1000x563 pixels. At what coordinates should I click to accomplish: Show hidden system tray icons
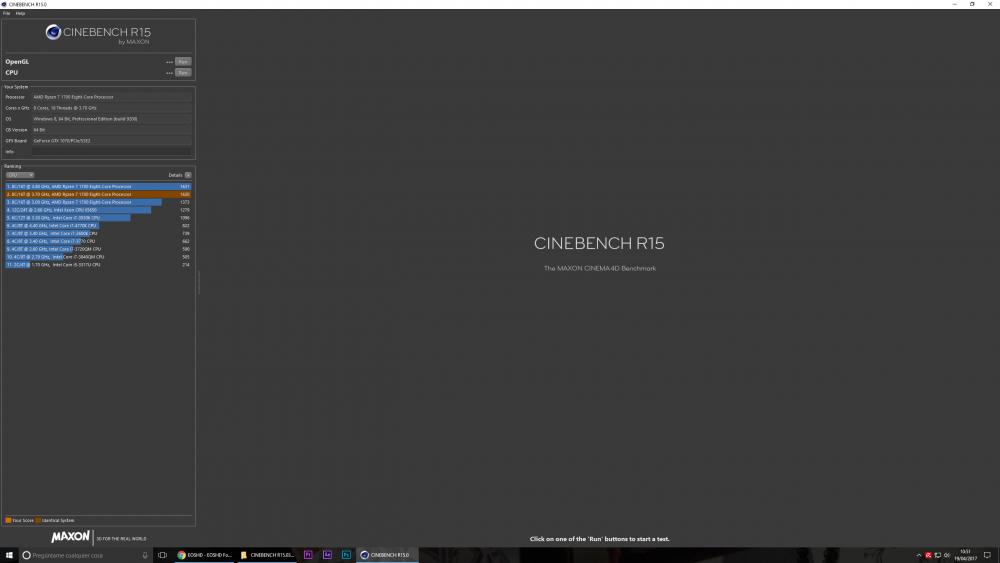coord(918,555)
